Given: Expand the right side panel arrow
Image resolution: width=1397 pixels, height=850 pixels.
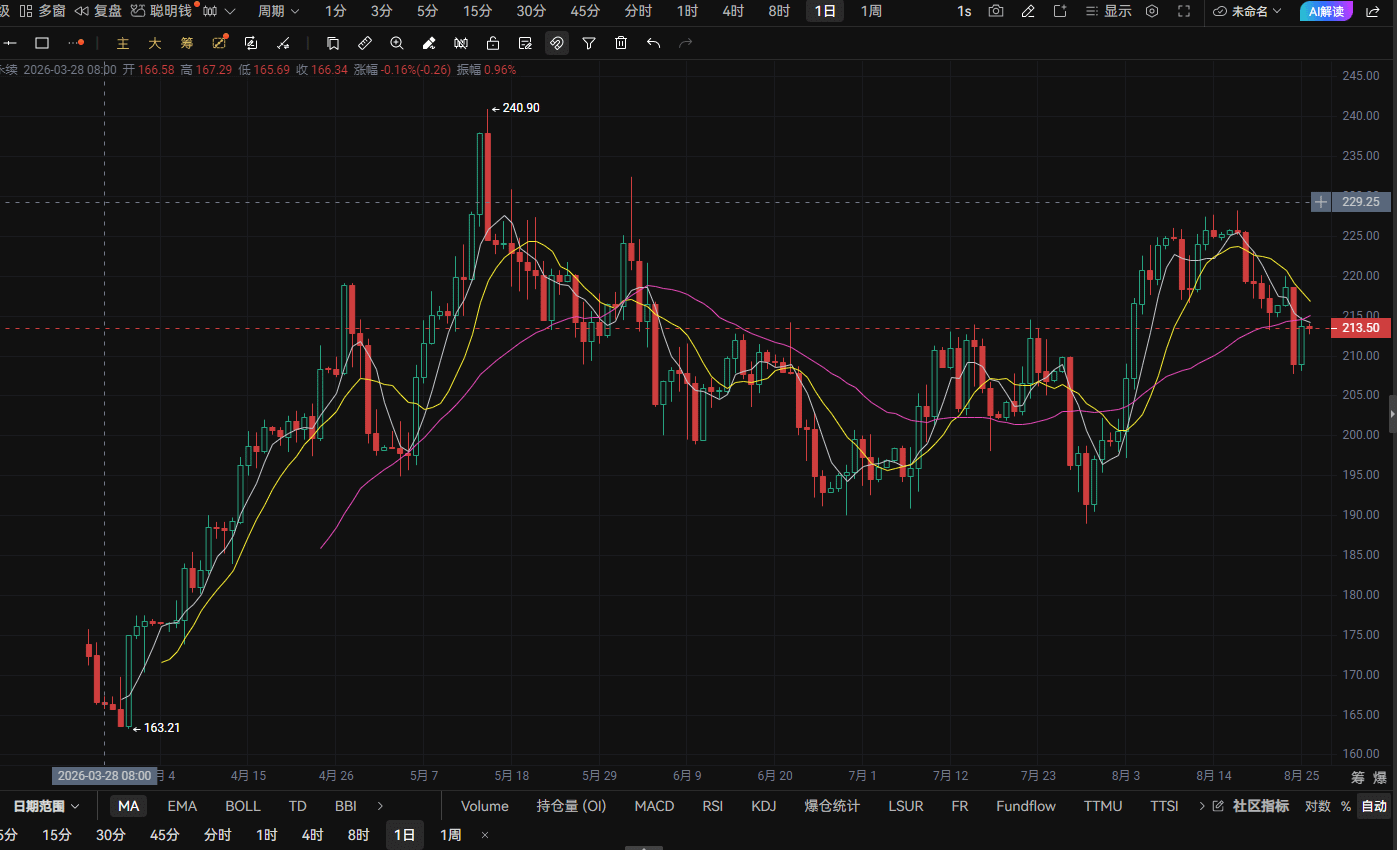Looking at the screenshot, I should (x=1393, y=413).
